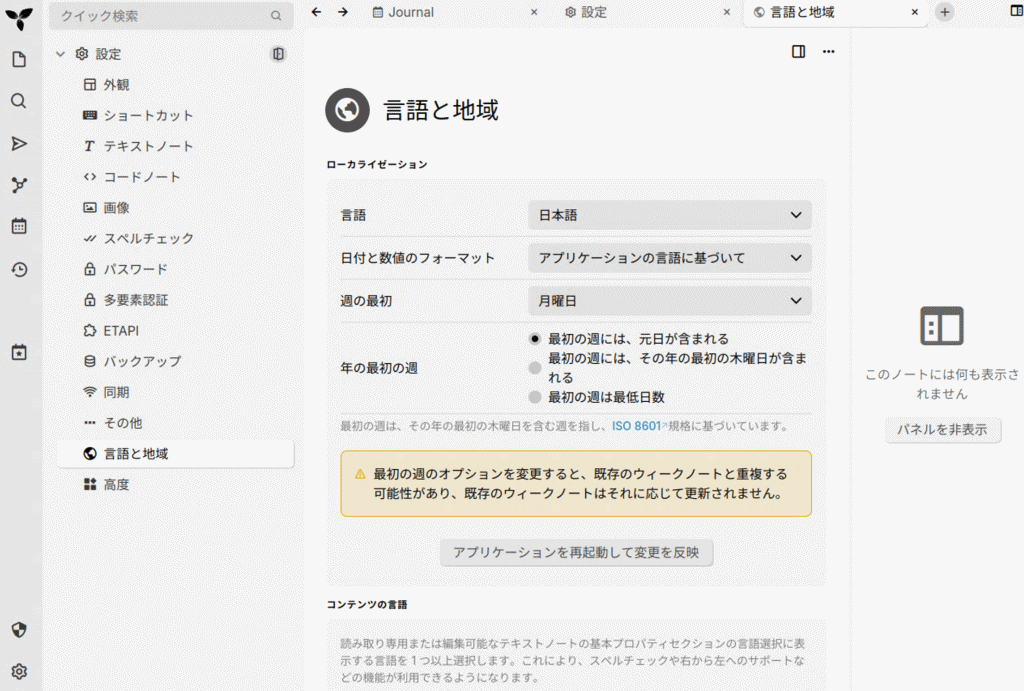Screen dimensions: 1024x691
Task: Select the 最初の木曜日 first week radio option
Action: (535, 368)
